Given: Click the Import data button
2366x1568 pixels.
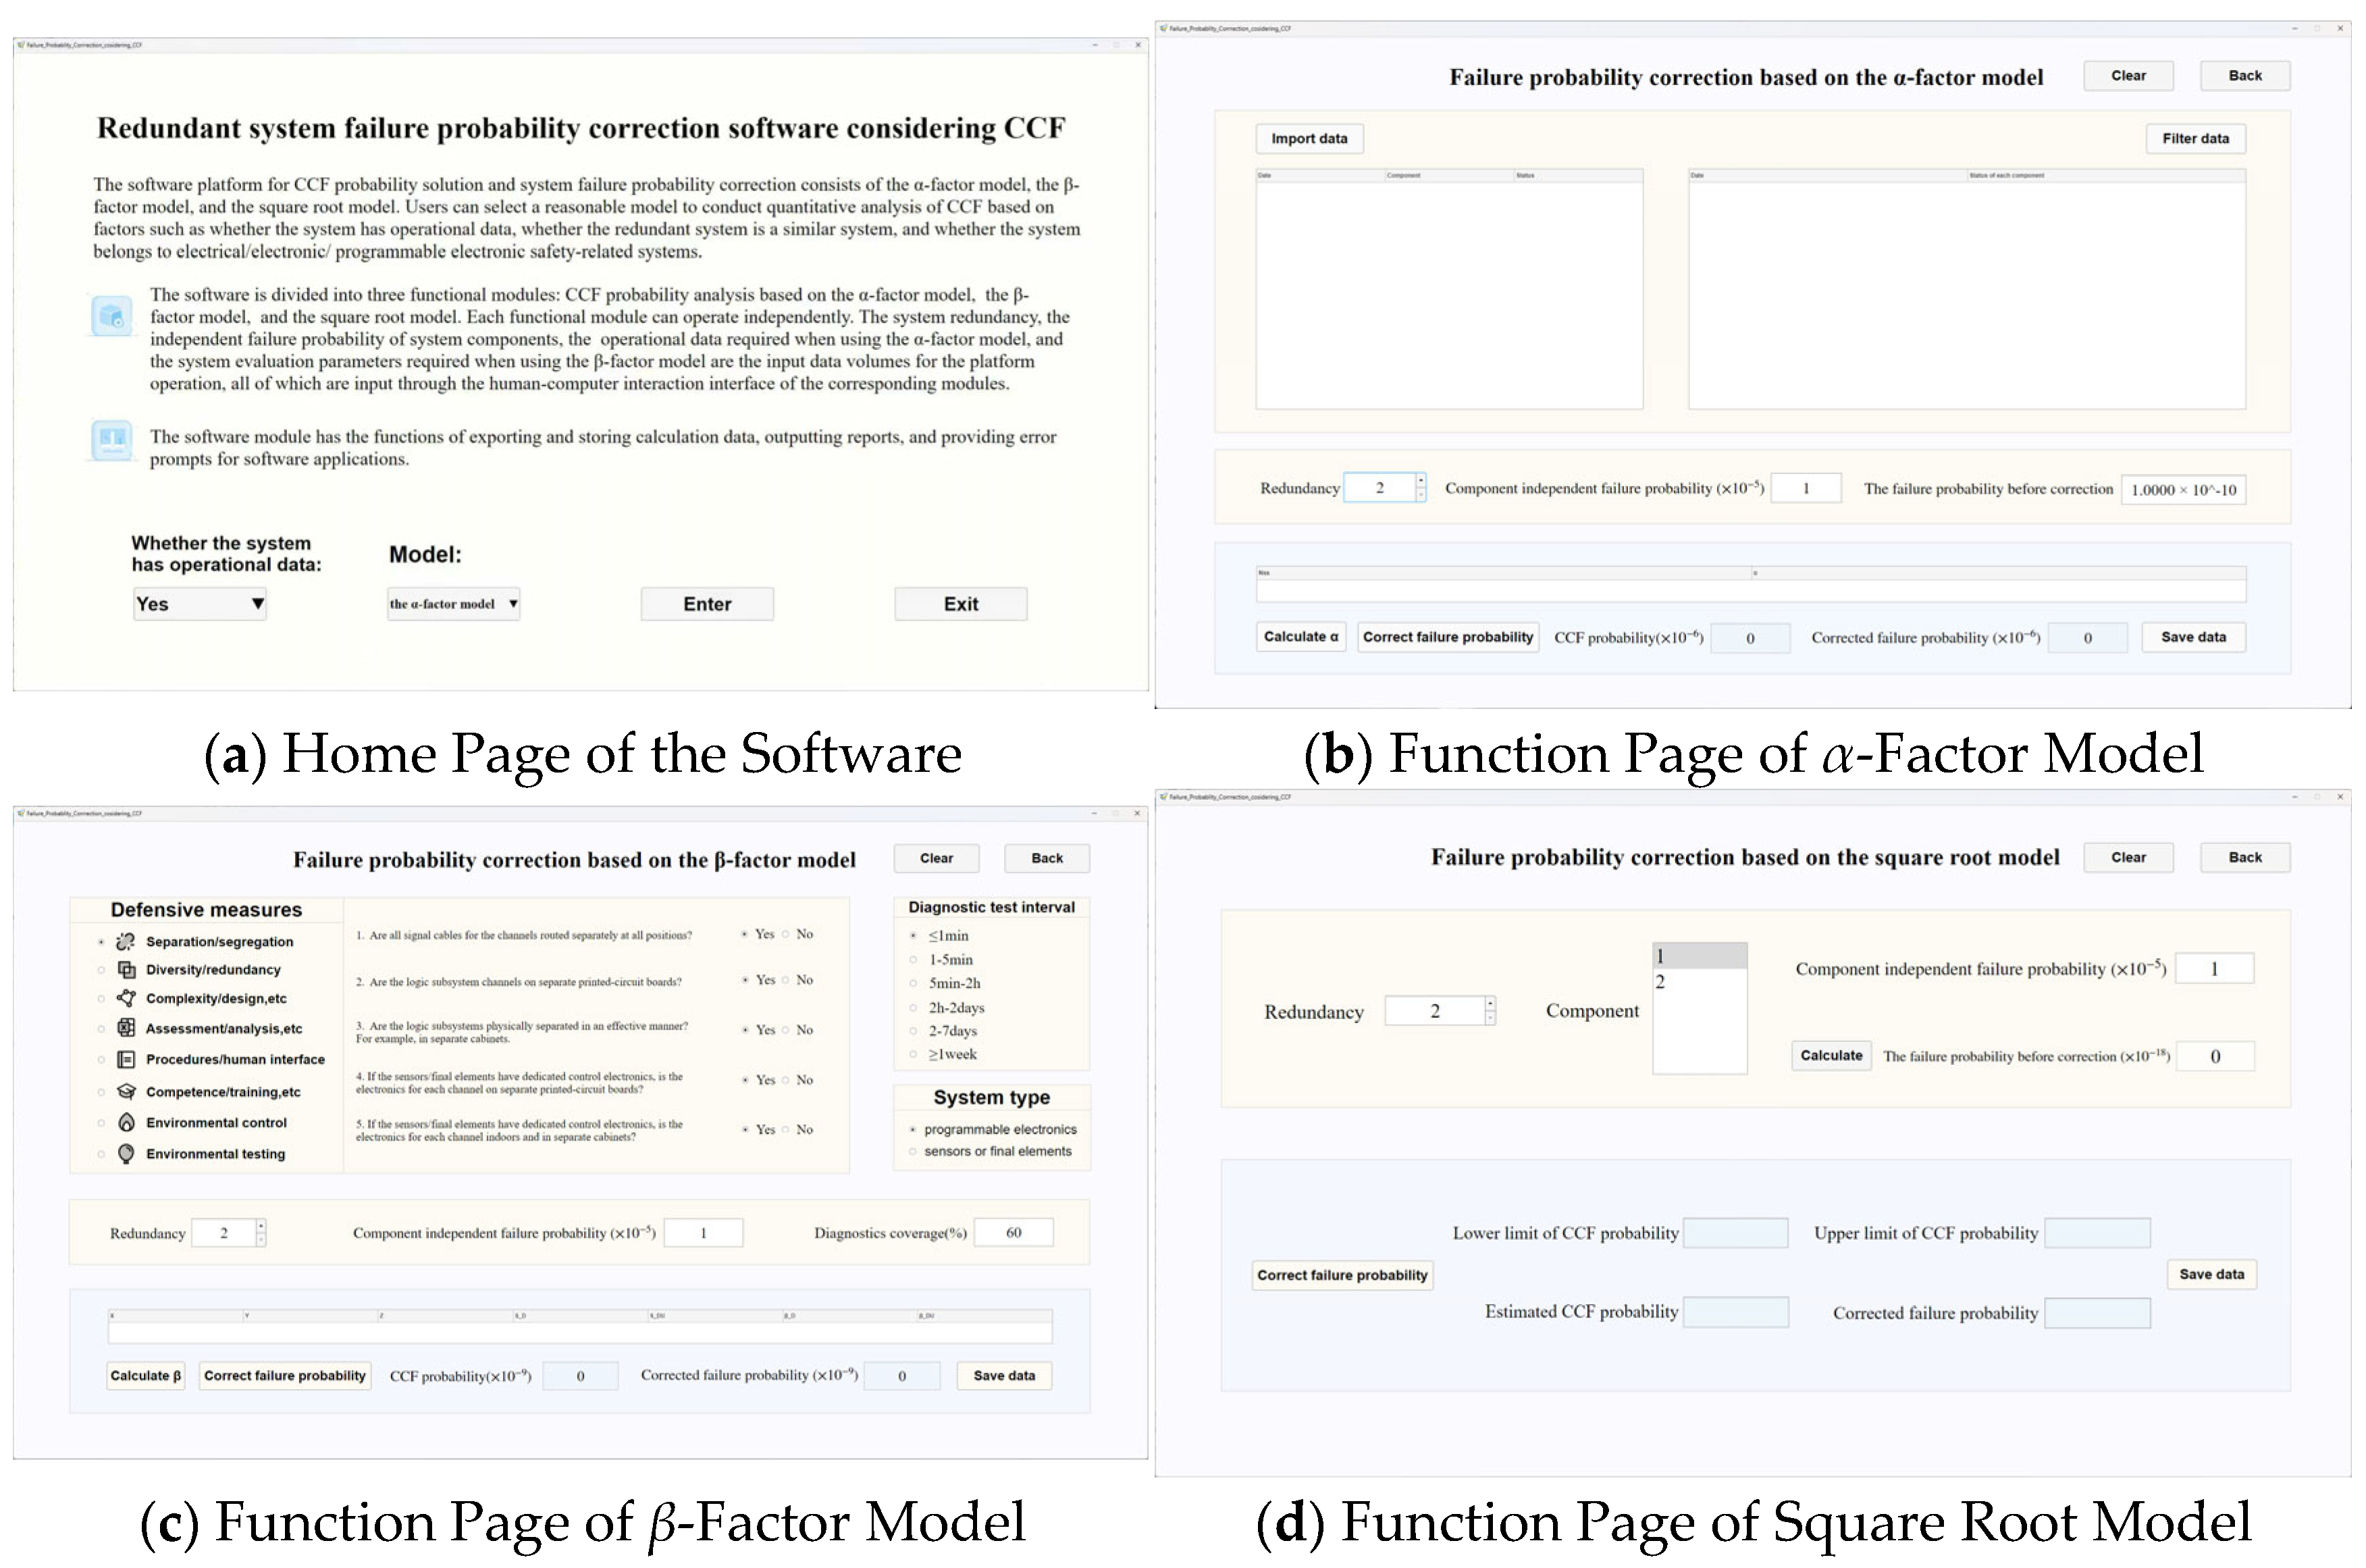Looking at the screenshot, I should pyautogui.click(x=1308, y=139).
